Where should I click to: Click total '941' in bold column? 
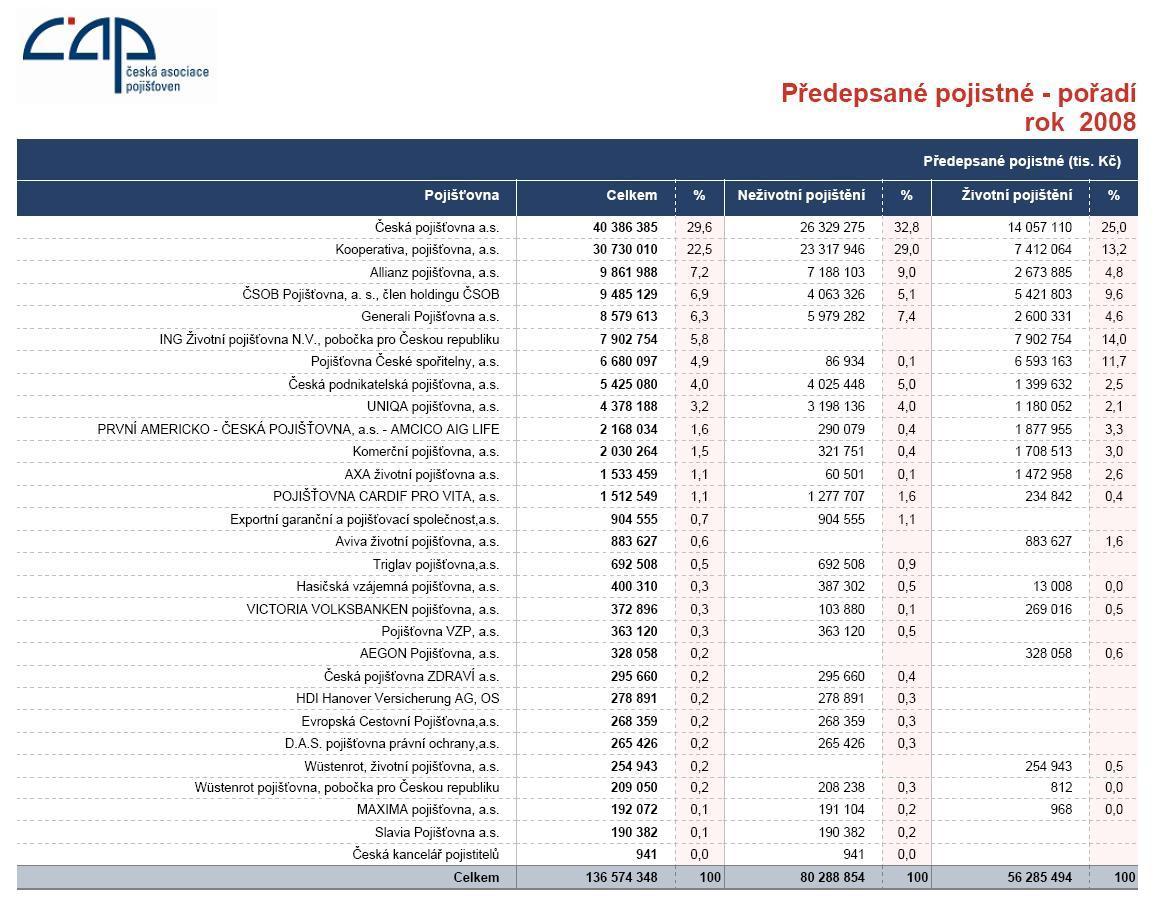646,854
